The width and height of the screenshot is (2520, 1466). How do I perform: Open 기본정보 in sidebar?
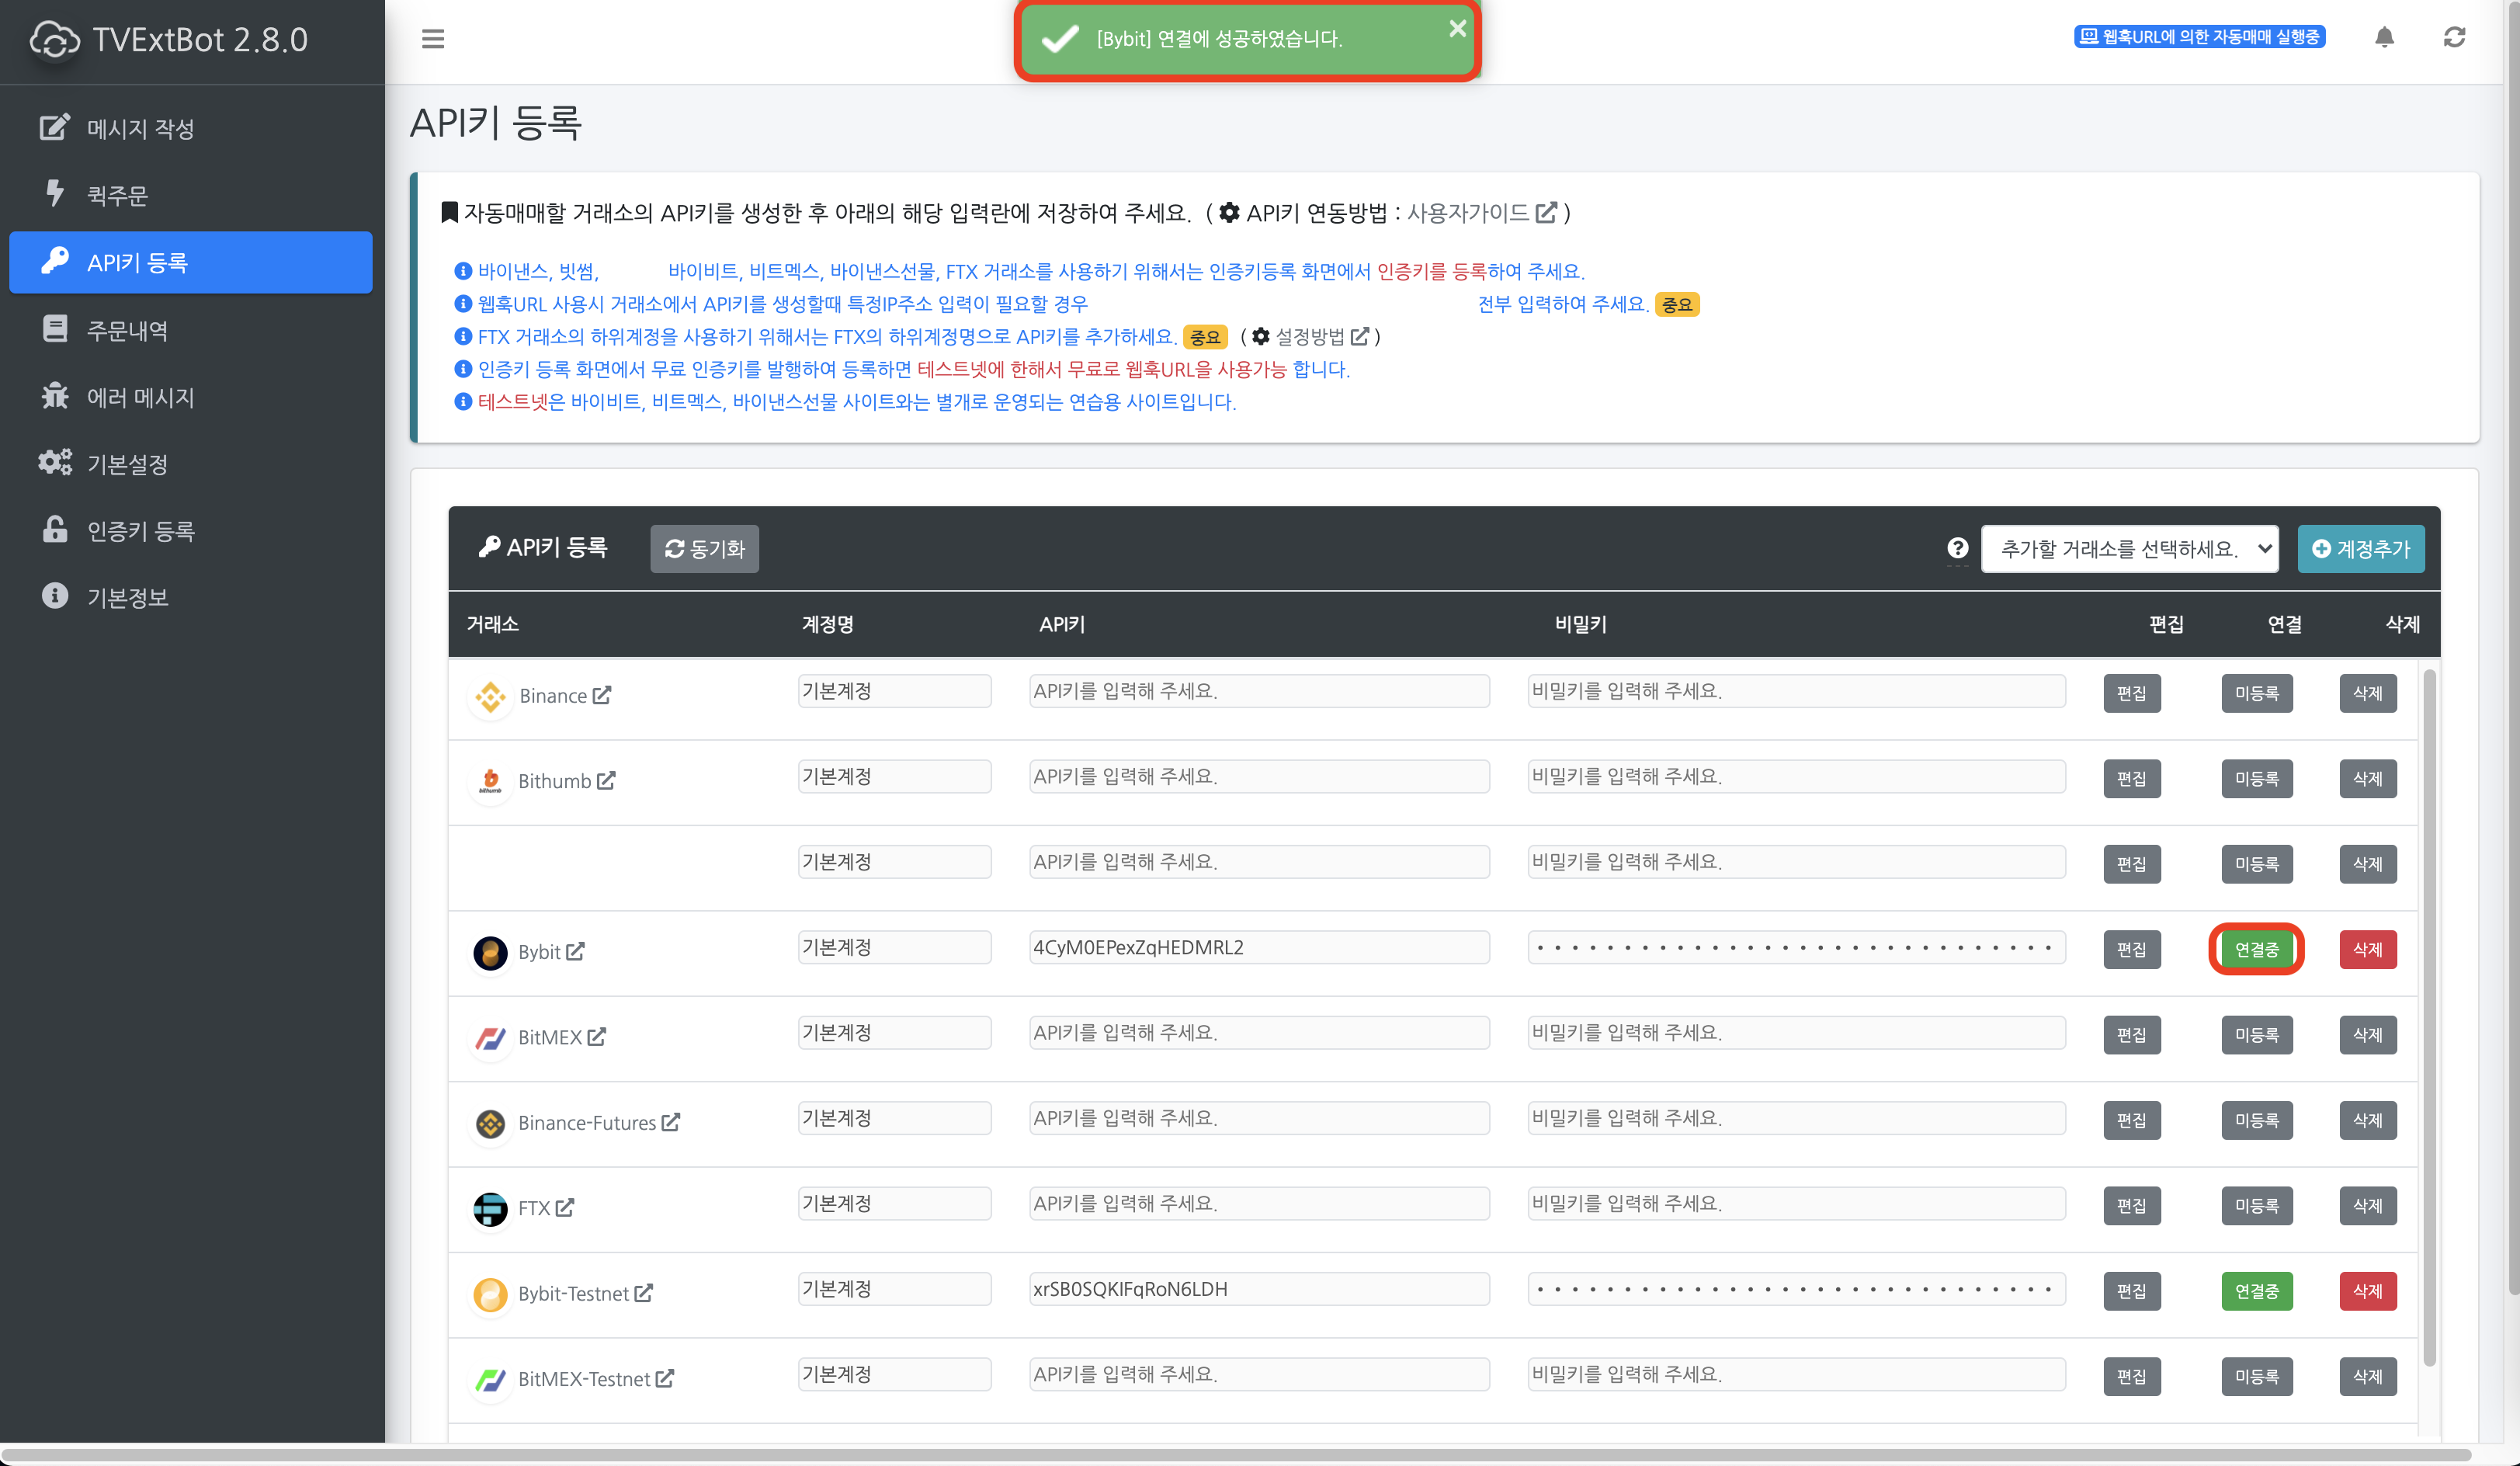point(190,597)
